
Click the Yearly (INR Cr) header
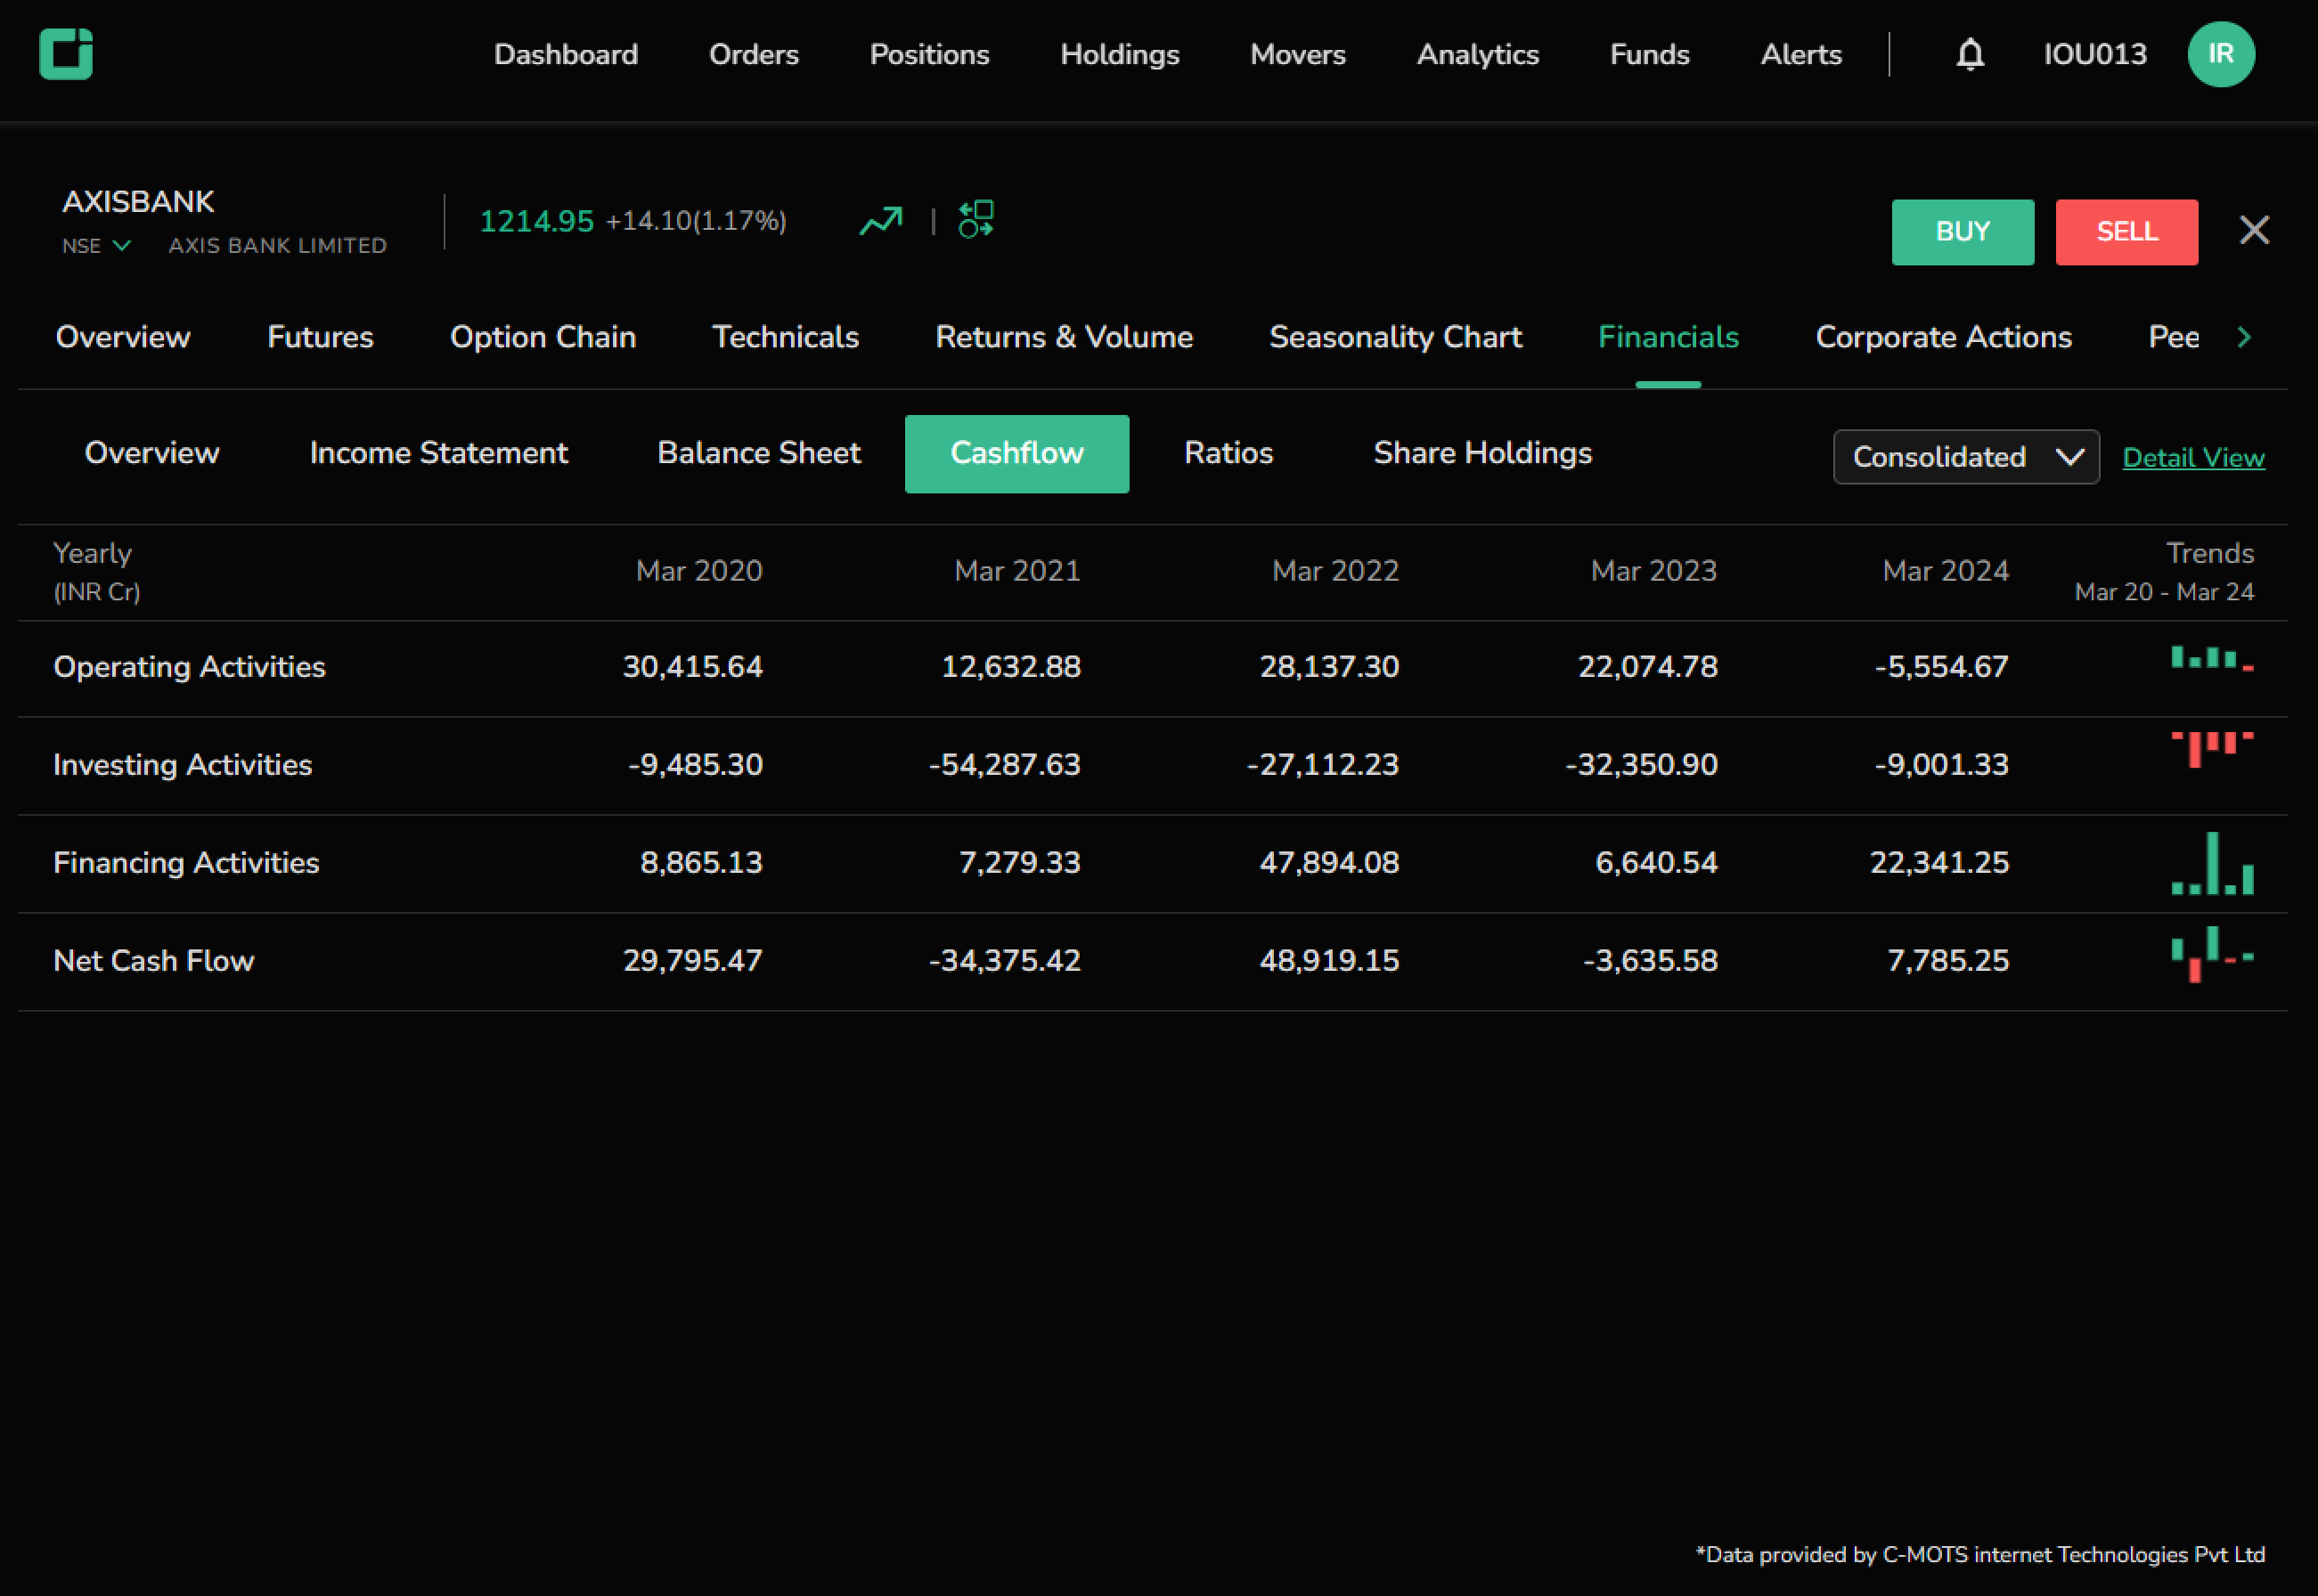pos(96,572)
